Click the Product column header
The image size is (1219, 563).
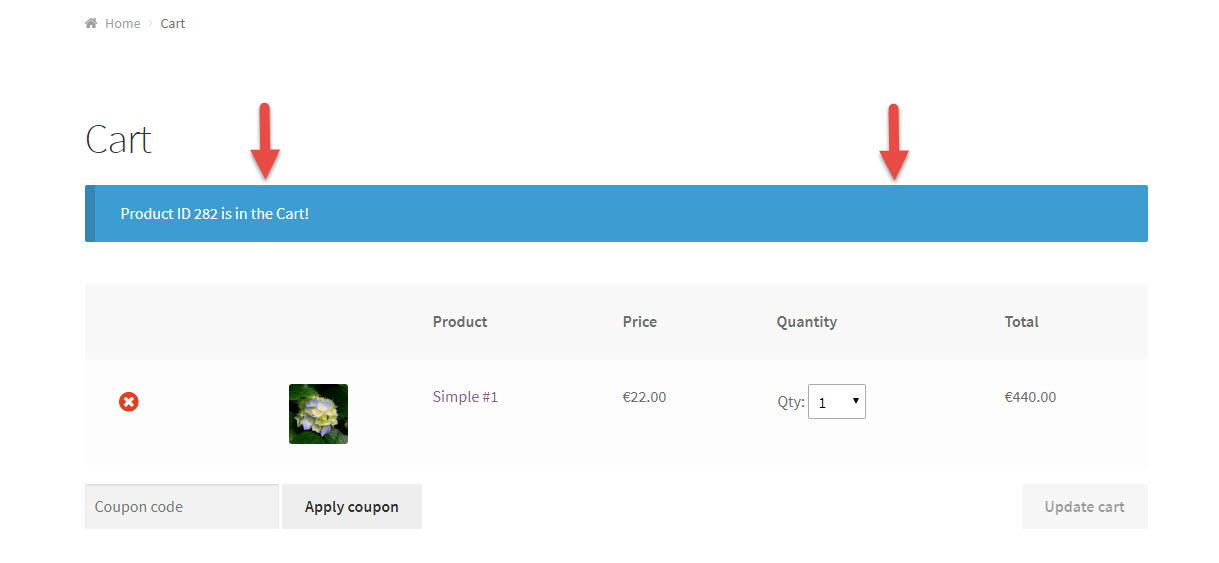(x=460, y=321)
